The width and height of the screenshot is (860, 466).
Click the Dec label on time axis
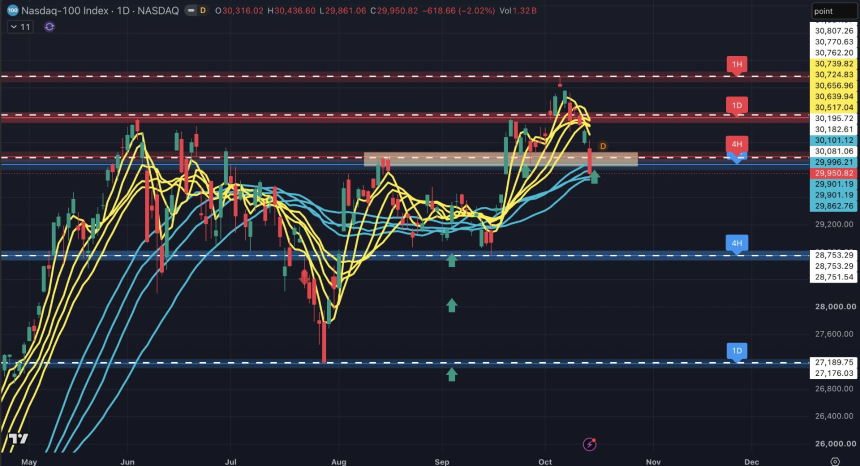(751, 462)
